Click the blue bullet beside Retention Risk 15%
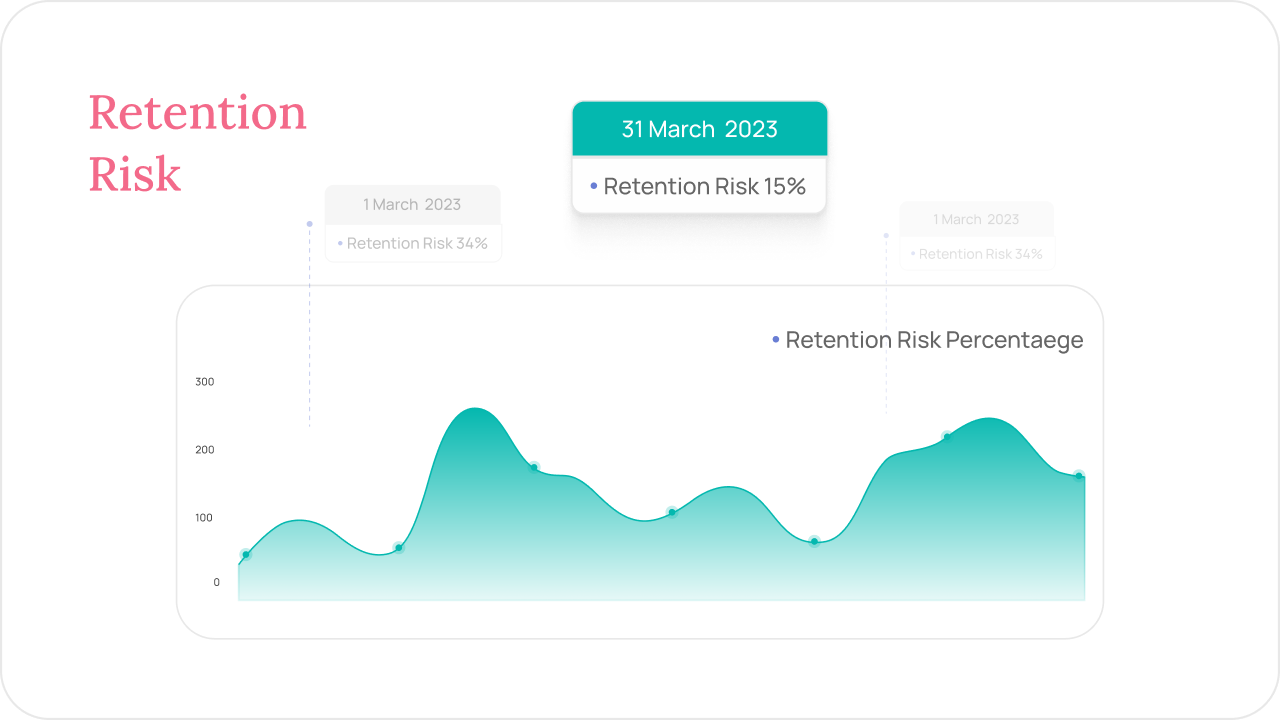 click(593, 186)
